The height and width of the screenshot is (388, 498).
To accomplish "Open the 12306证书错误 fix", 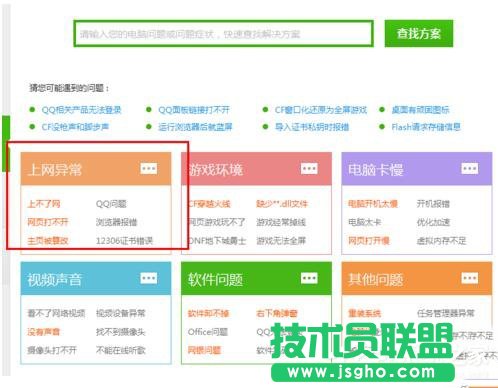I will 124,241.
